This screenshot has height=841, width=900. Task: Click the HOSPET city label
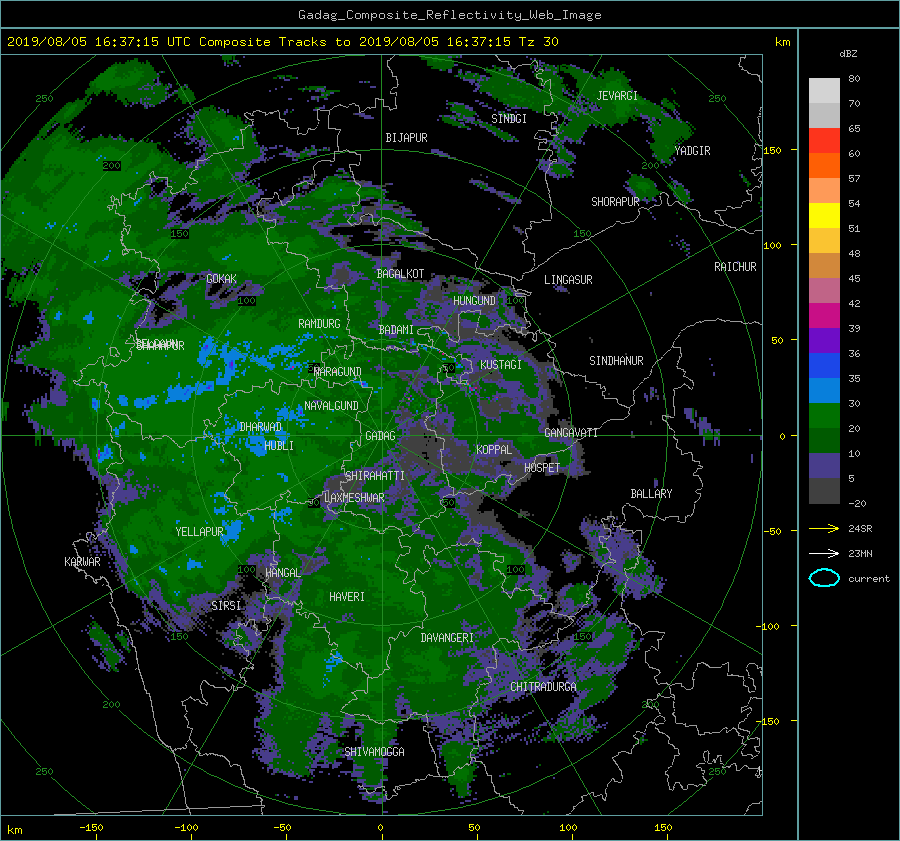pos(542,468)
